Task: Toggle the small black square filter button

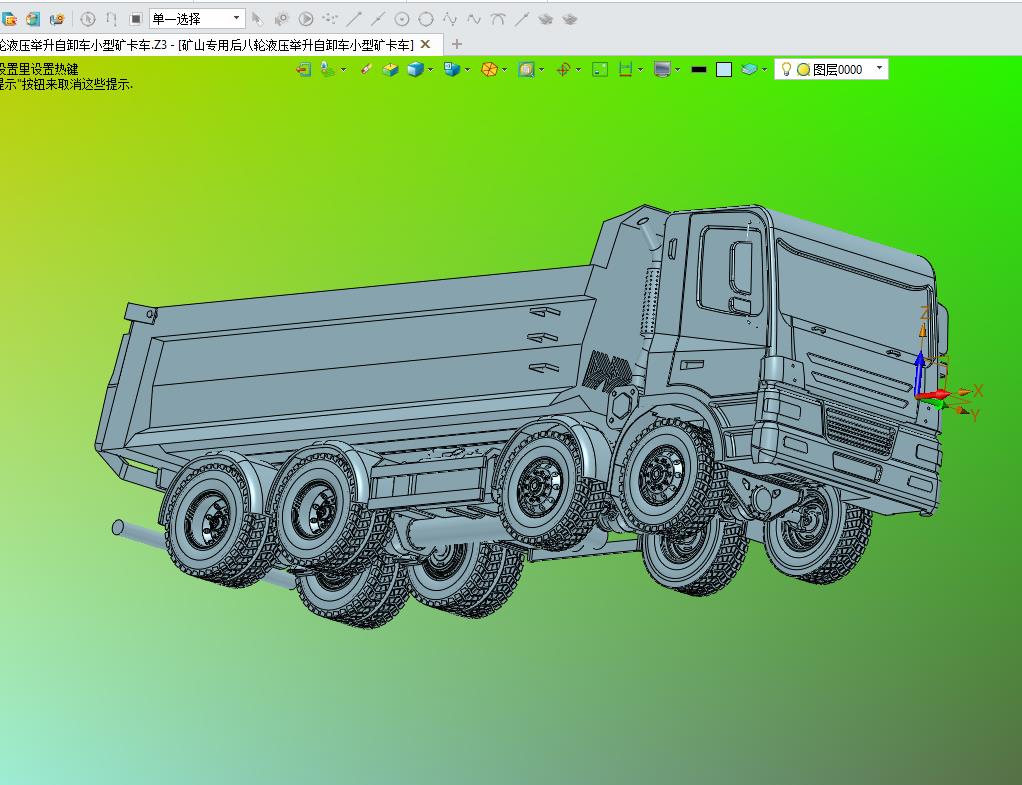Action: pos(136,19)
